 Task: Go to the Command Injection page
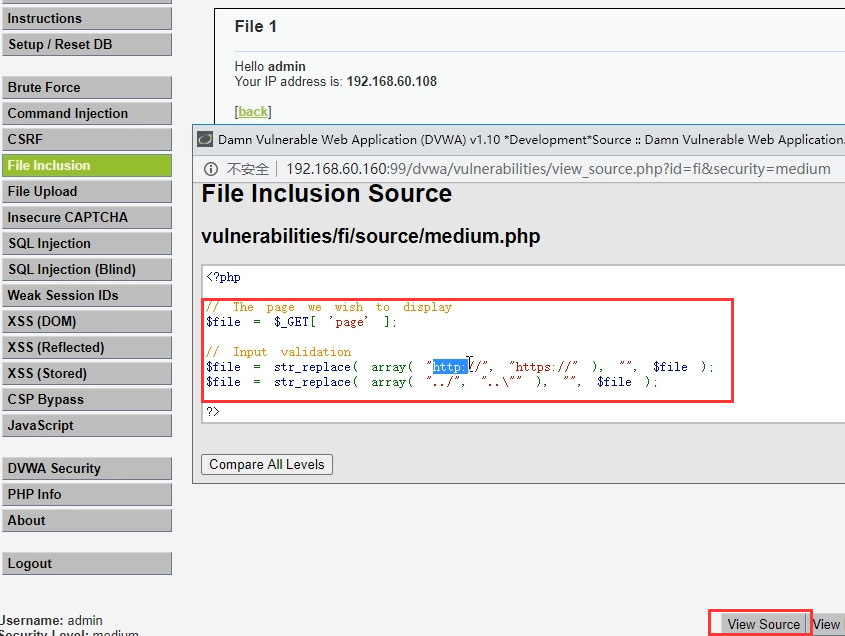coord(86,114)
